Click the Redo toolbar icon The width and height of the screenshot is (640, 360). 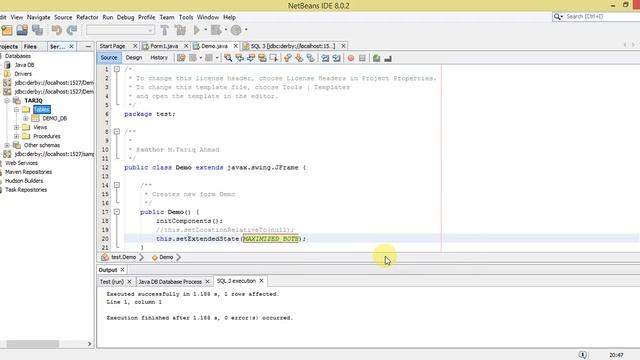tap(72, 30)
